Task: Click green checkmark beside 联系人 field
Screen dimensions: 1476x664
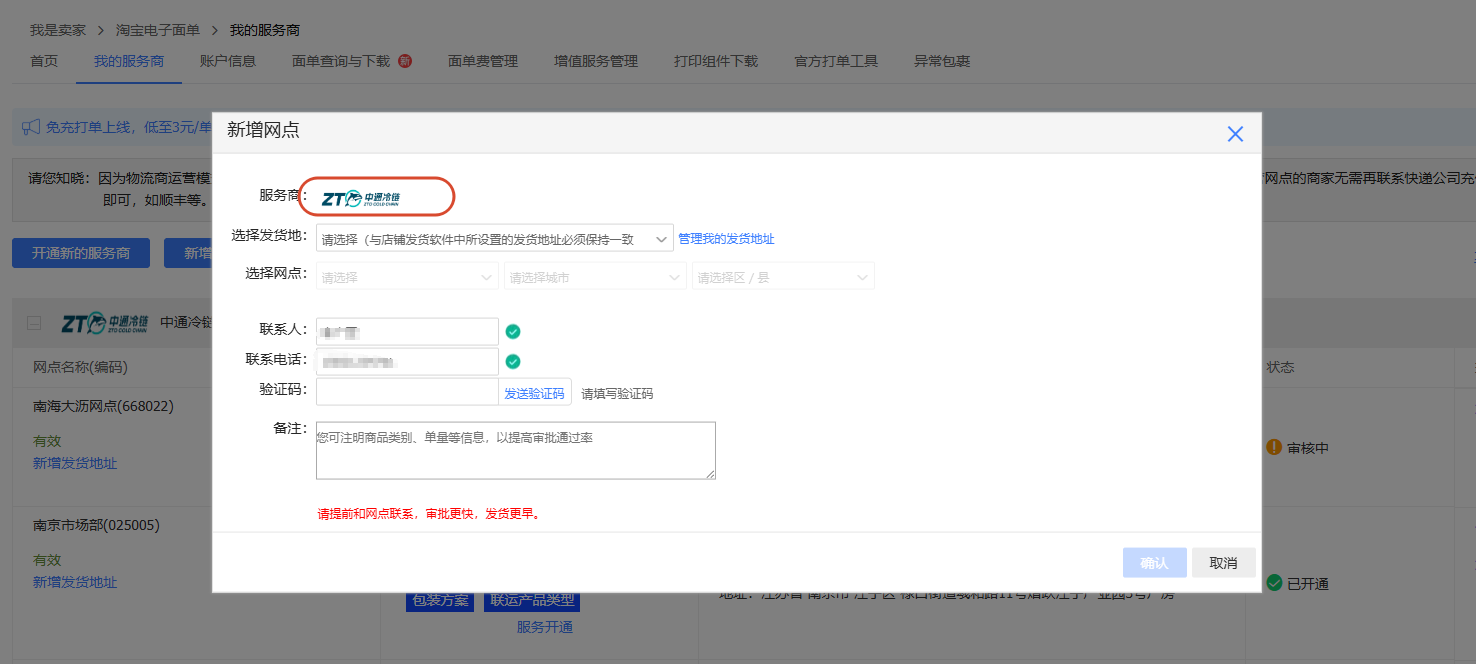Action: (x=513, y=332)
